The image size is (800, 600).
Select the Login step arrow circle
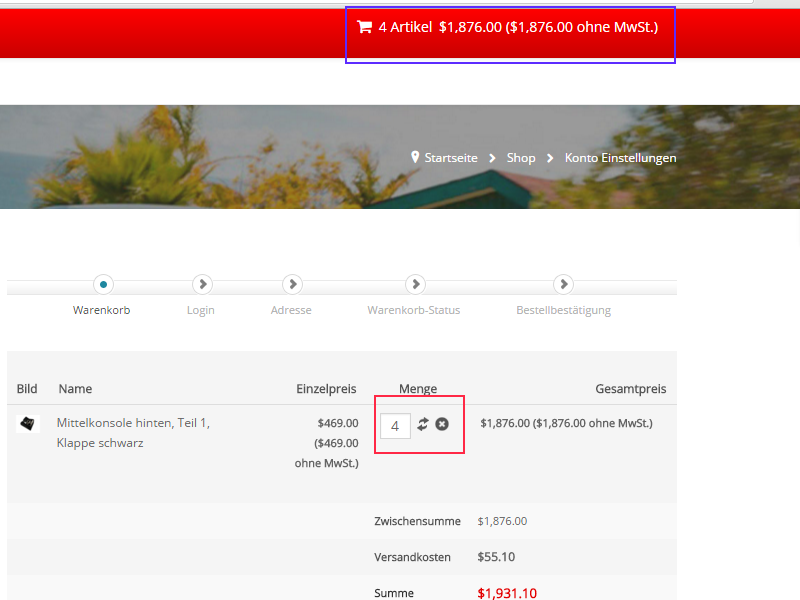point(203,284)
